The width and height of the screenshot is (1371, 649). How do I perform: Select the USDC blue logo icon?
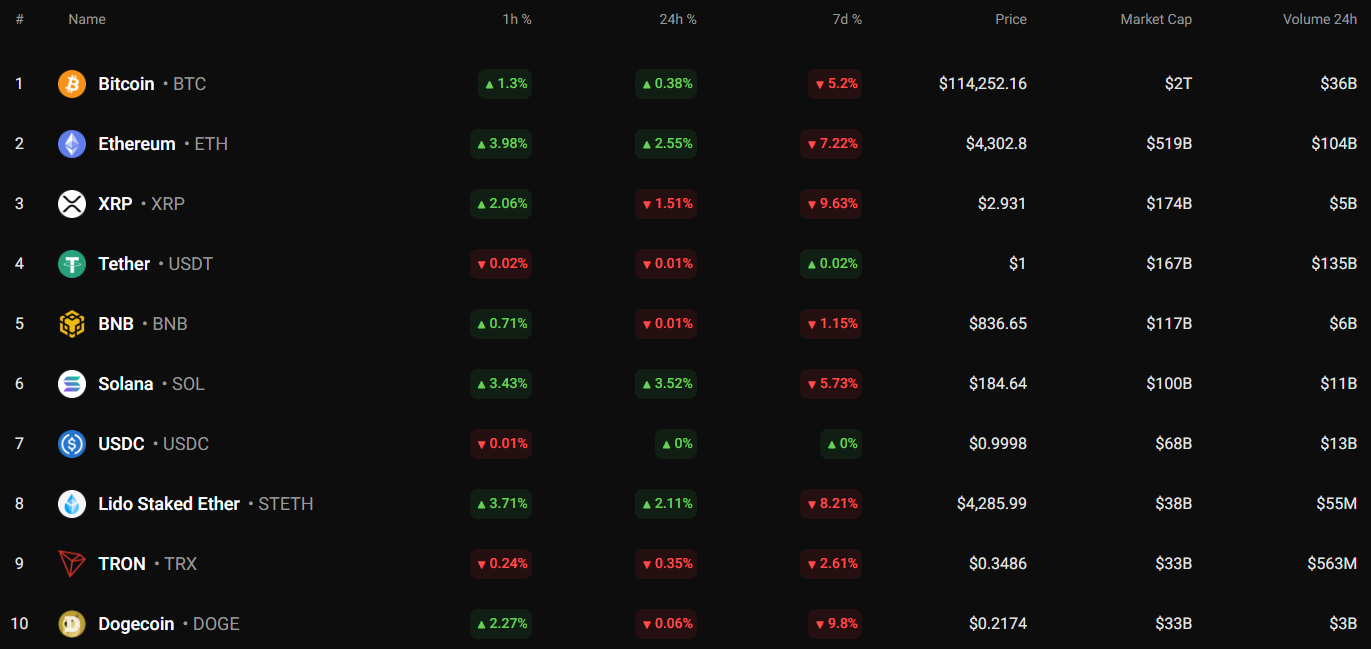click(72, 444)
